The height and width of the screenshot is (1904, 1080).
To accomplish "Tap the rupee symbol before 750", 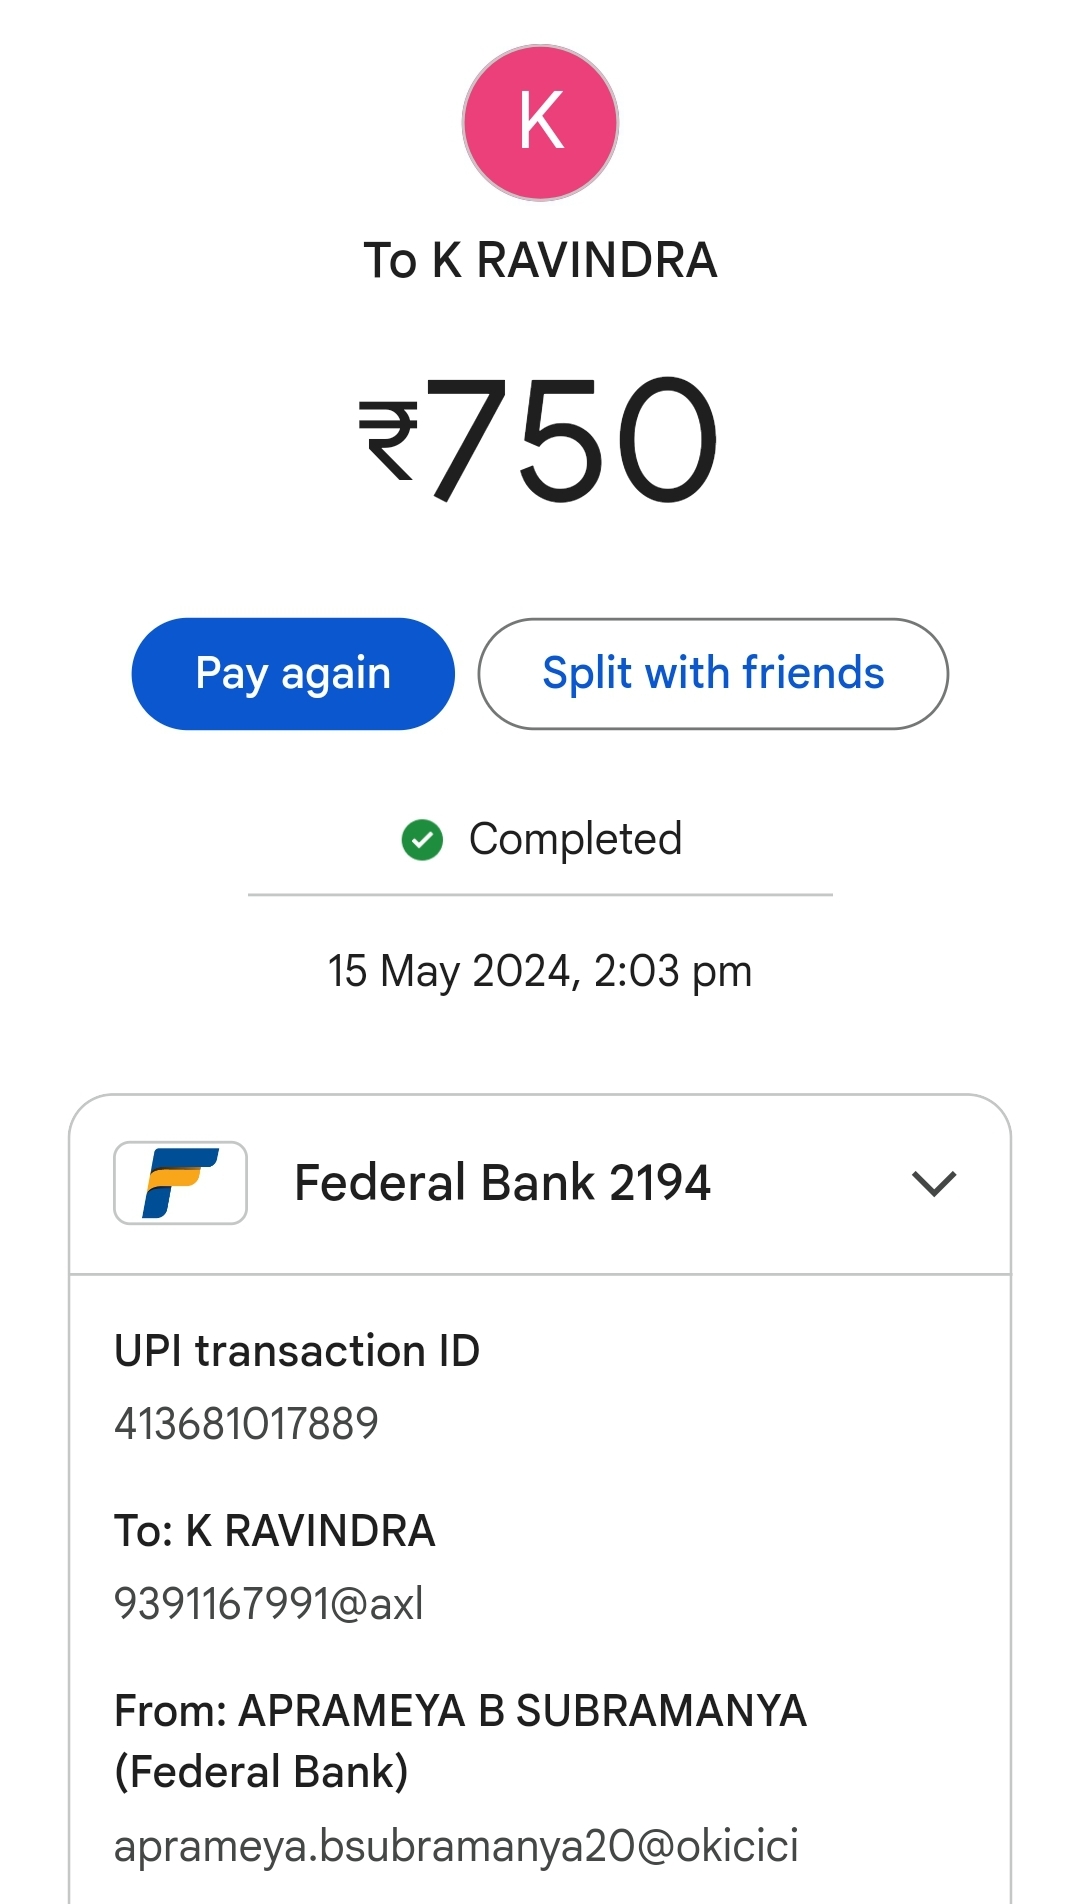I will 389,440.
